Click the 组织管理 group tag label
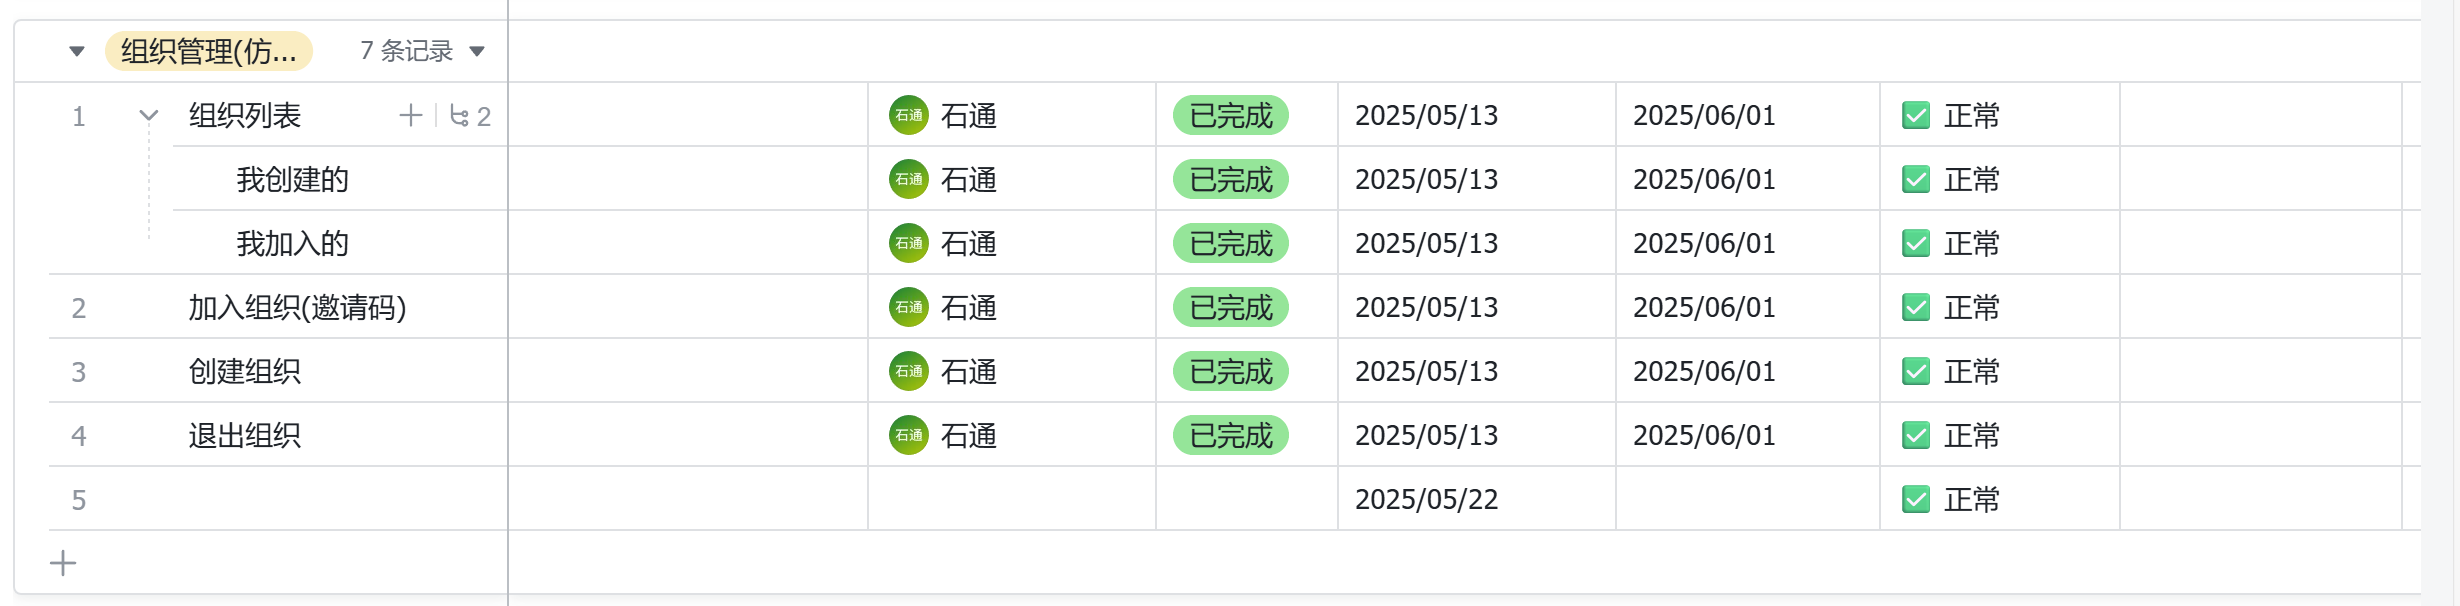2460x606 pixels. tap(209, 51)
